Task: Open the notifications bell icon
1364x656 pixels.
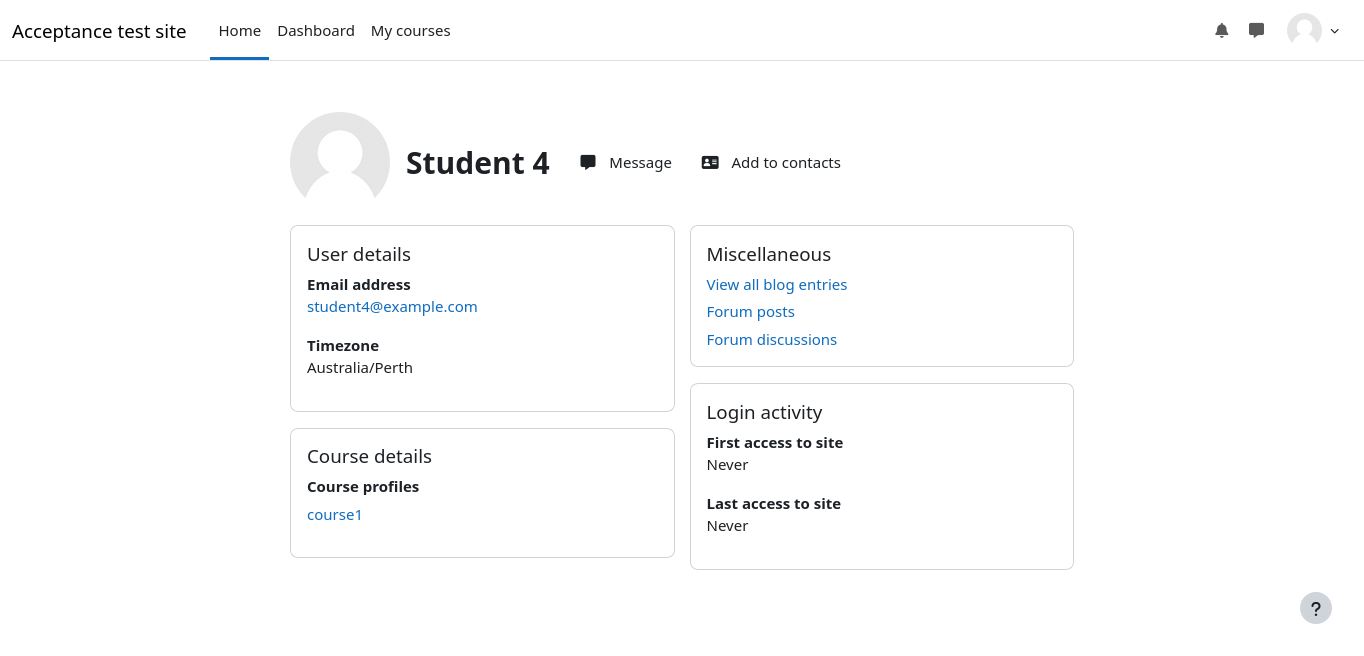Action: coord(1221,30)
